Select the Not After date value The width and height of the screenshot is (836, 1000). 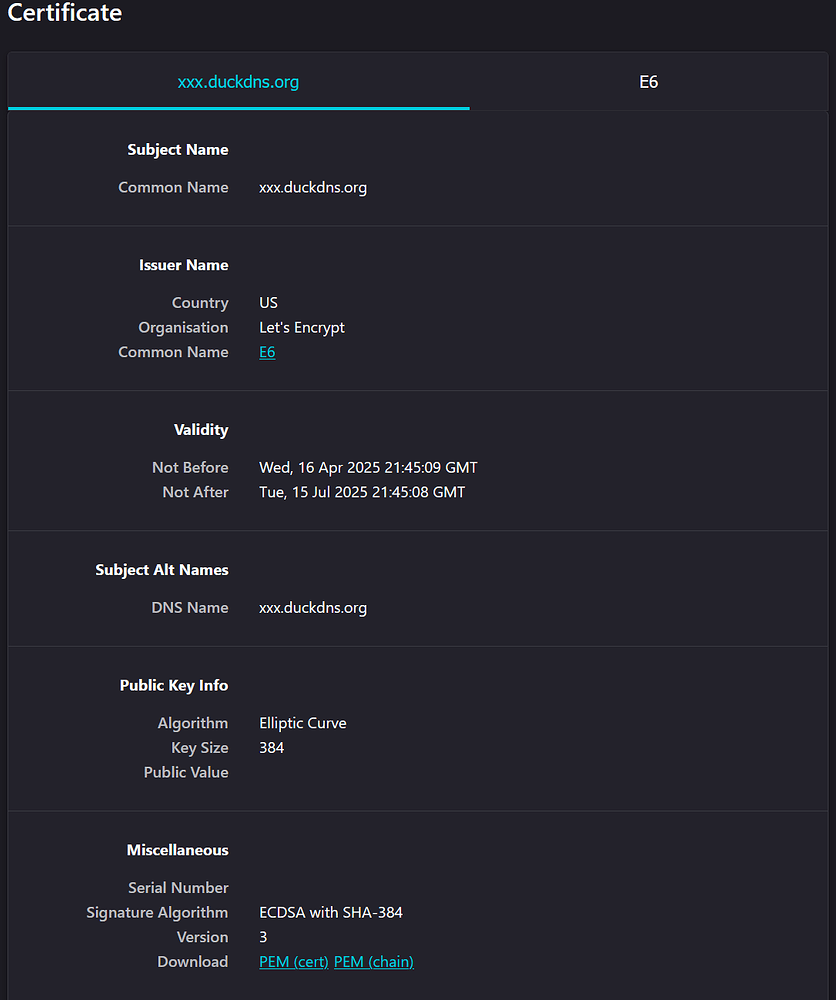[x=361, y=492]
